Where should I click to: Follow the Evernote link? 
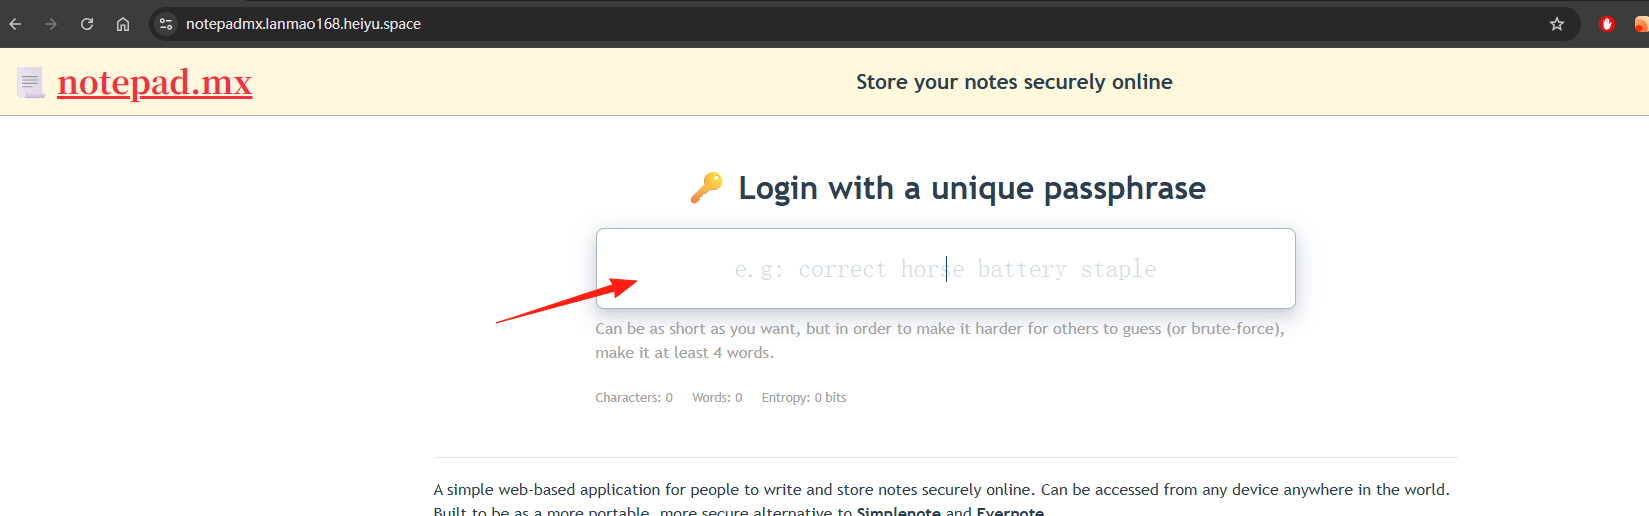pos(1010,511)
